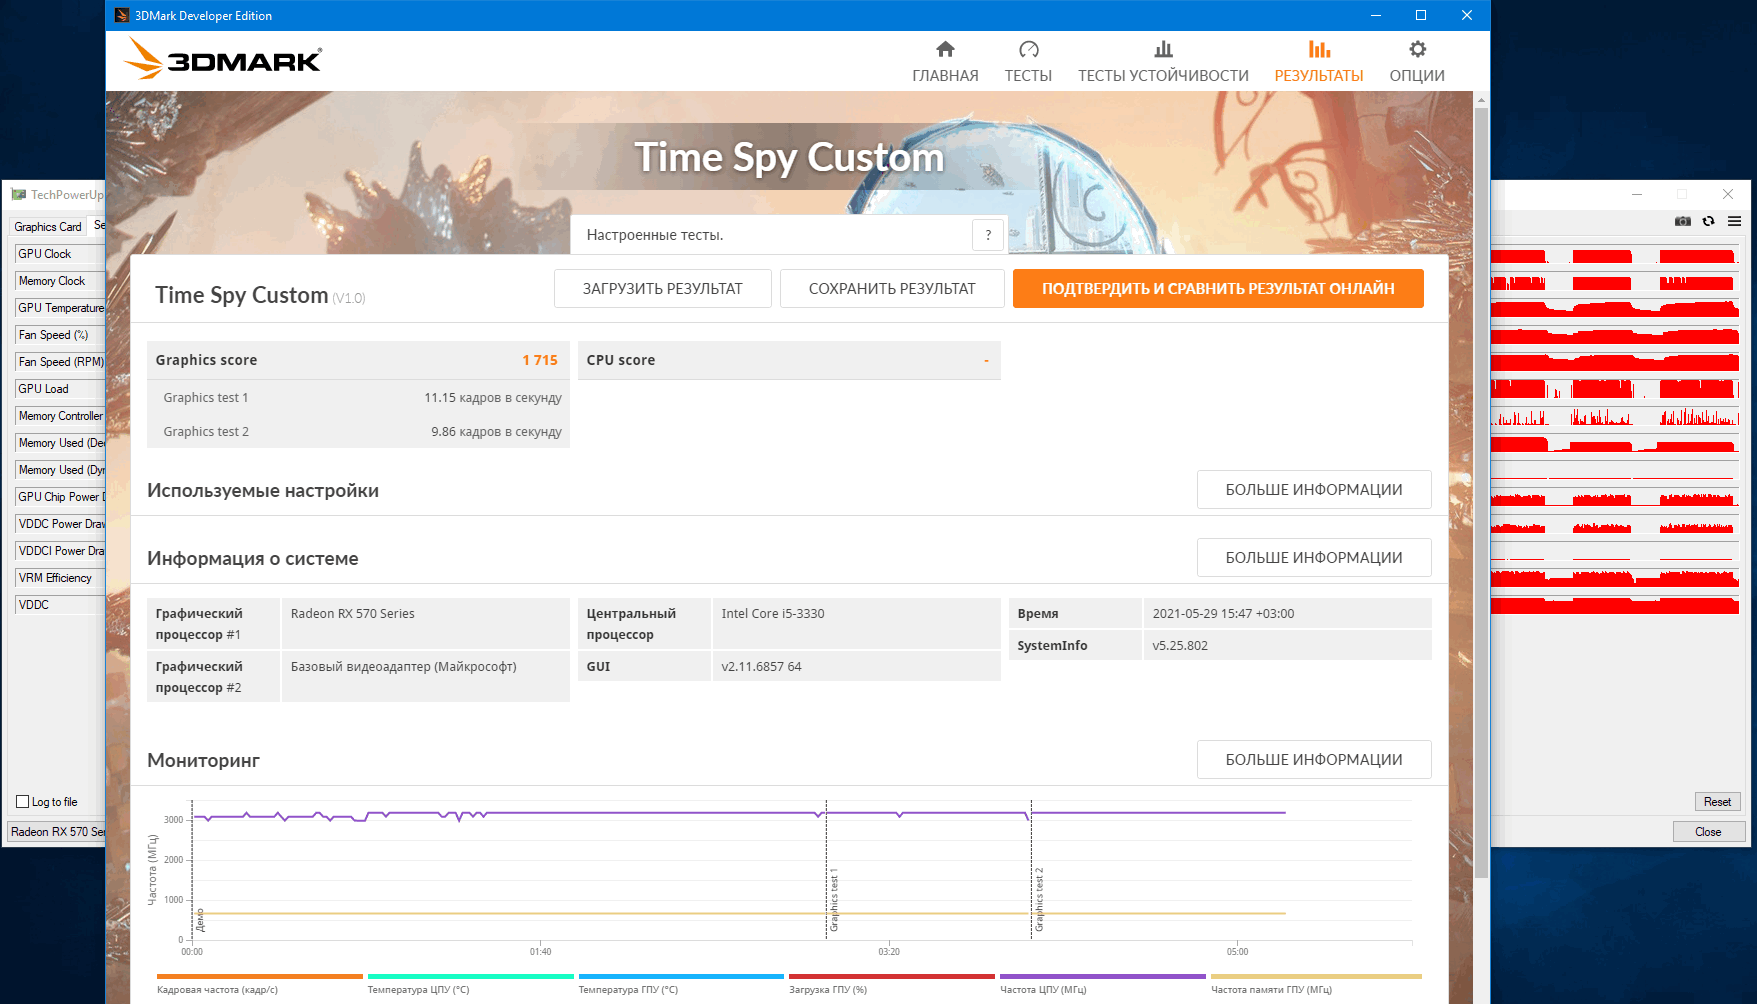Click the GPU Chip Power sensor label
Screen dimensions: 1757x1004
coord(60,497)
